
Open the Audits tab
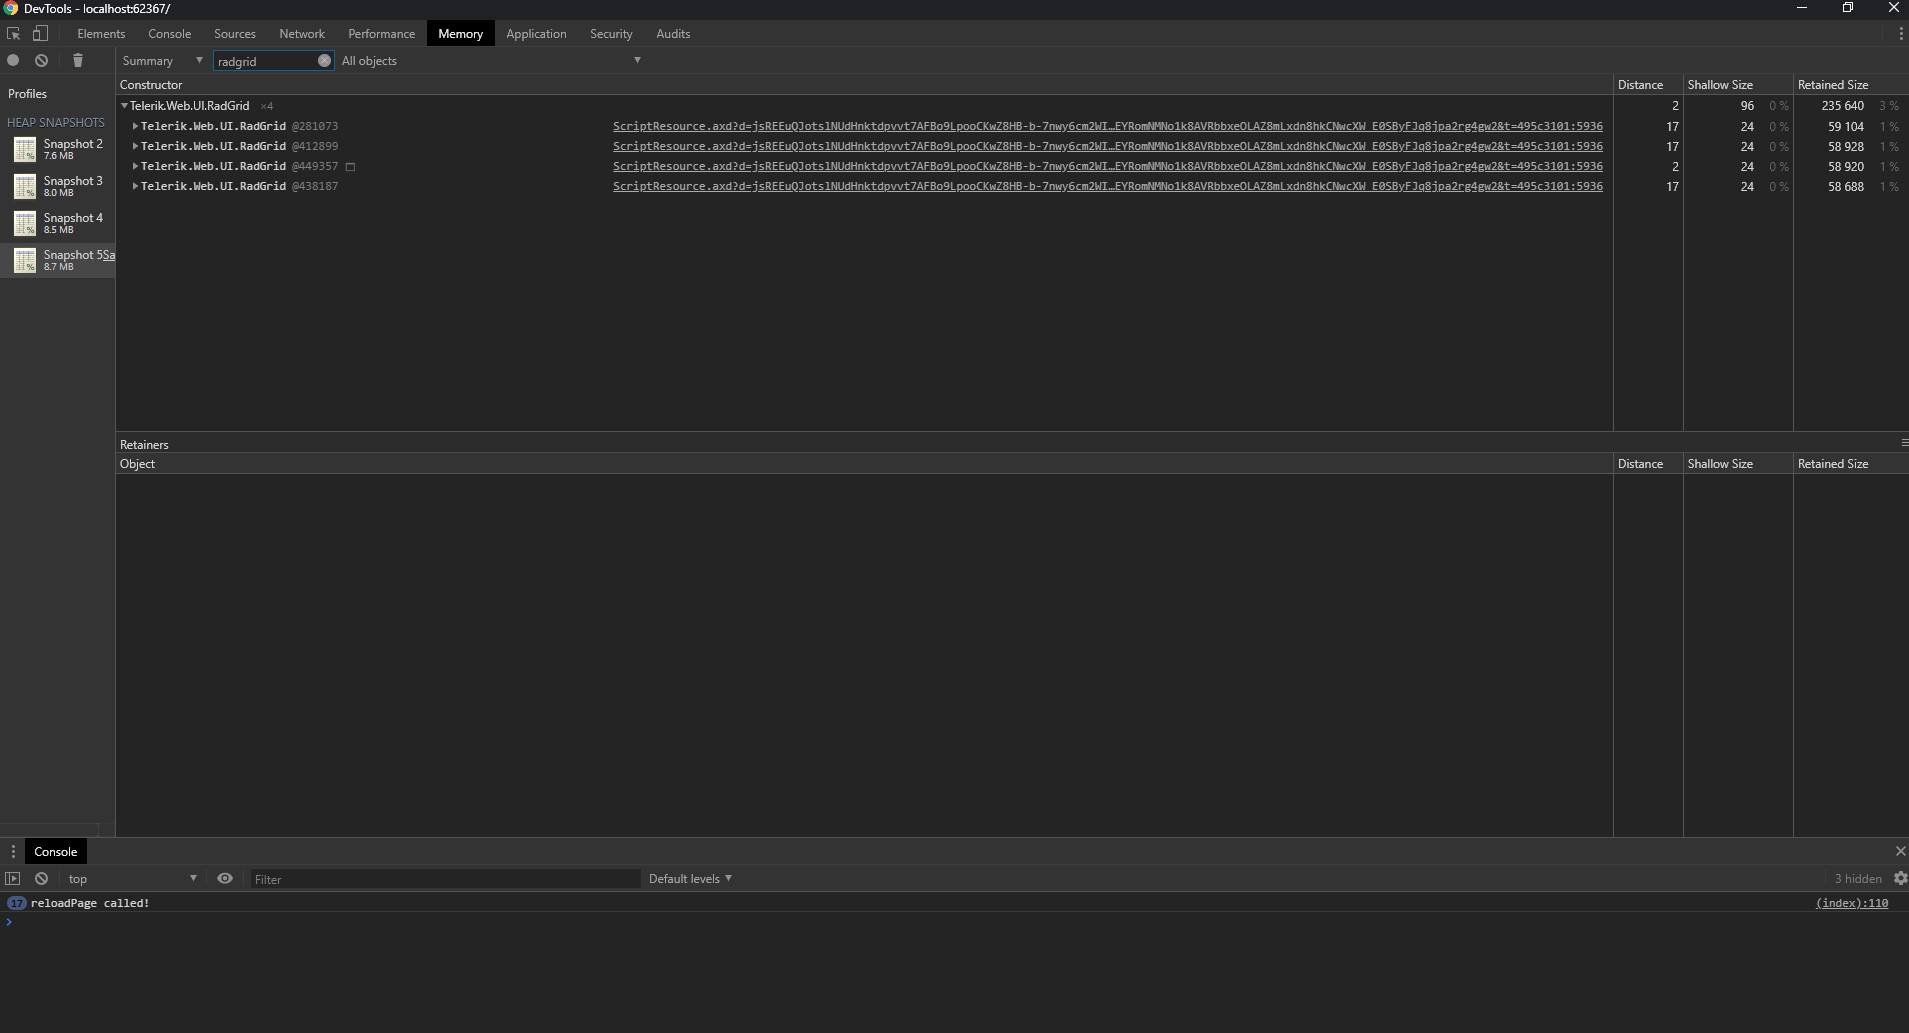click(x=673, y=34)
